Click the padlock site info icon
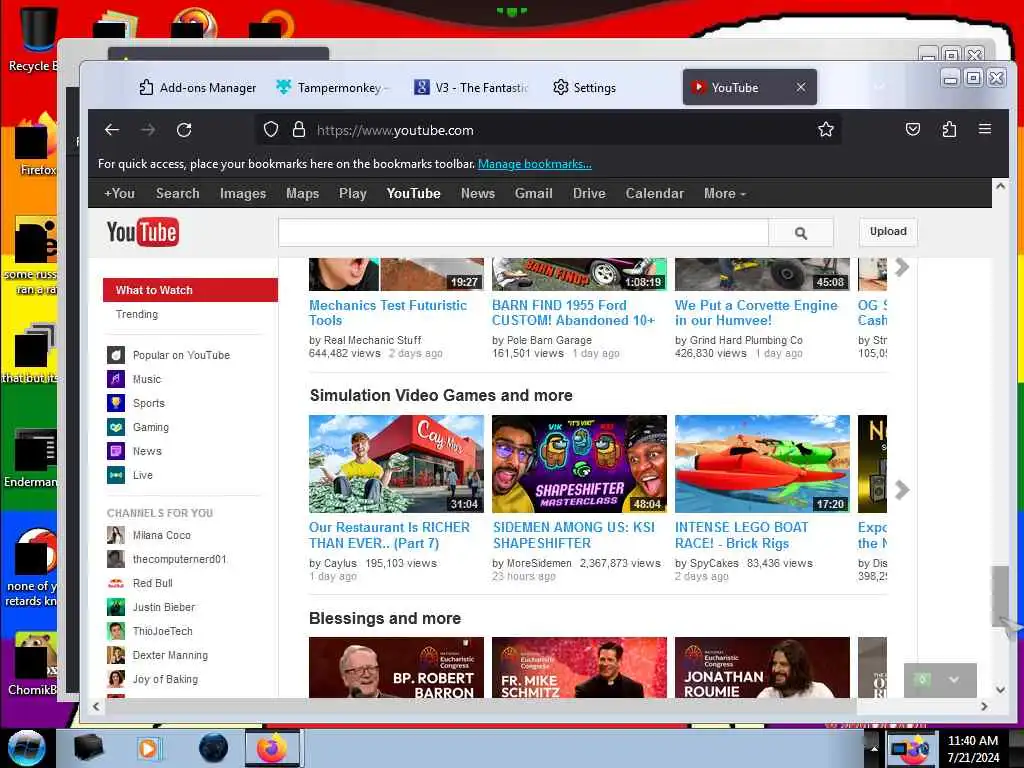The width and height of the screenshot is (1024, 768). pyautogui.click(x=299, y=129)
